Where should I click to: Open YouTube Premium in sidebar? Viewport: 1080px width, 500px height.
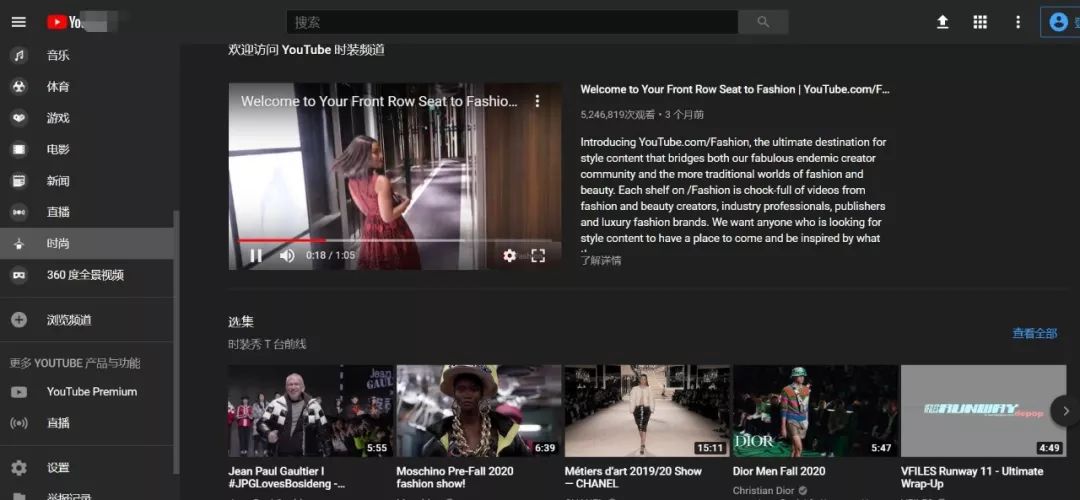87,392
